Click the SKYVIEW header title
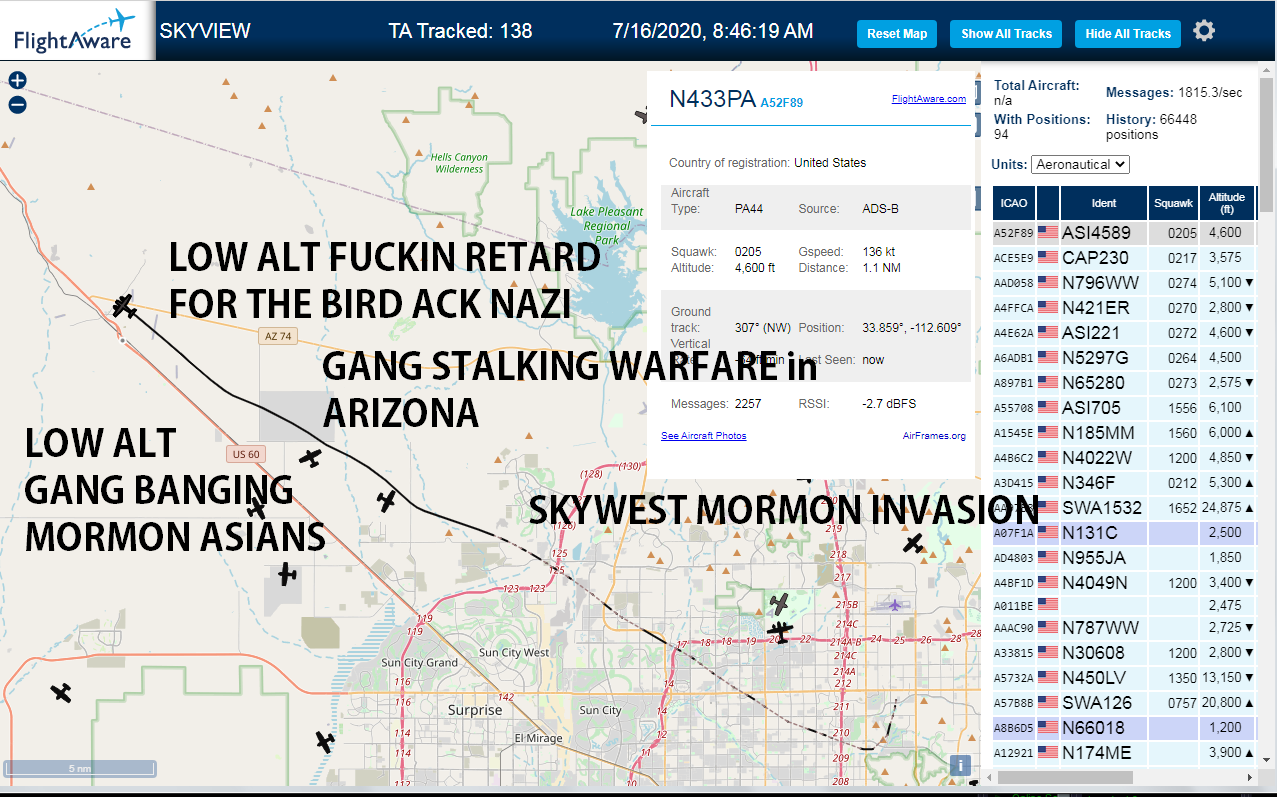The image size is (1277, 797). click(x=205, y=31)
